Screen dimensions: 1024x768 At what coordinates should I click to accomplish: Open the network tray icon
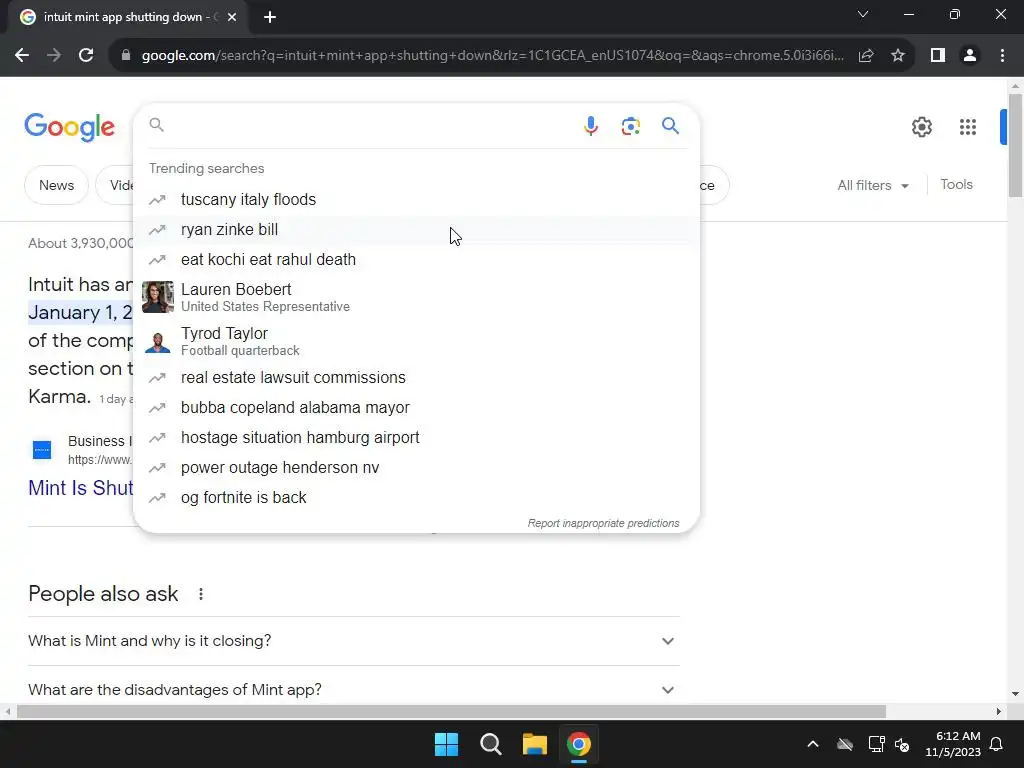point(876,744)
